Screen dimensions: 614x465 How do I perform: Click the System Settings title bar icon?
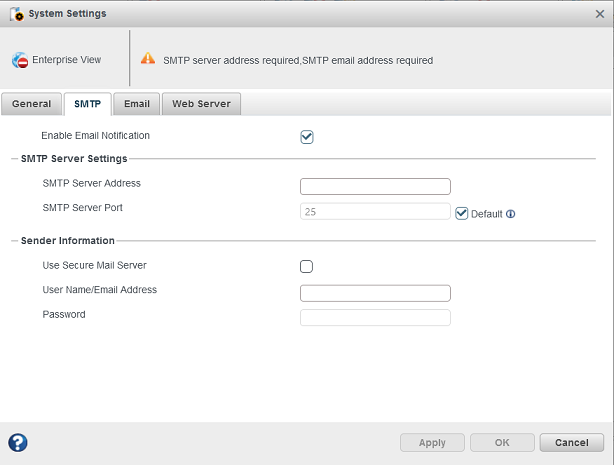point(17,13)
